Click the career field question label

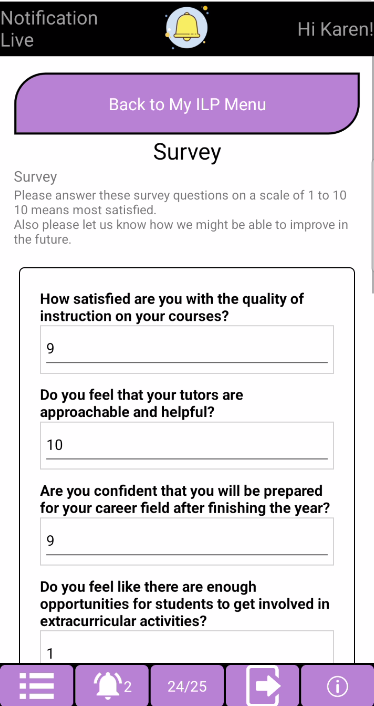185,499
